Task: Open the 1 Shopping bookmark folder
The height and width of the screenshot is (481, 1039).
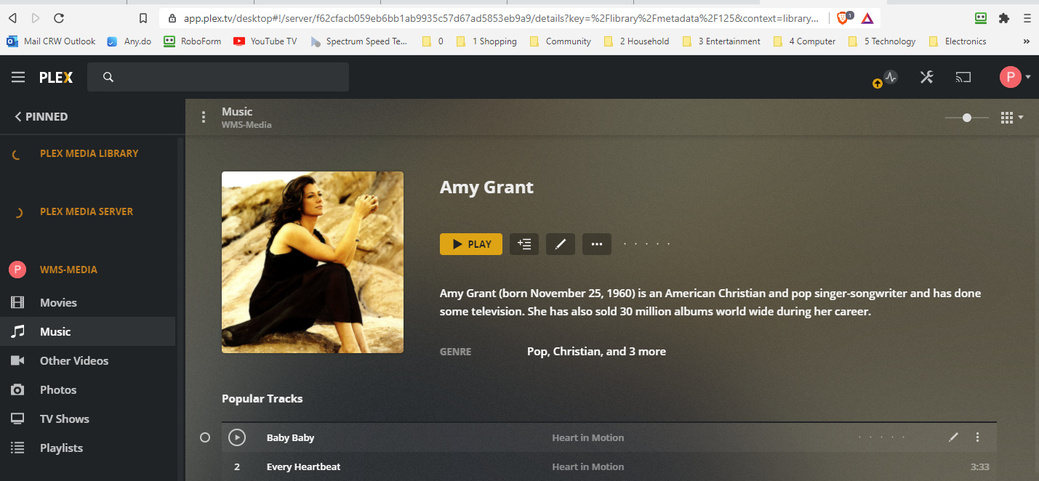Action: click(x=486, y=41)
